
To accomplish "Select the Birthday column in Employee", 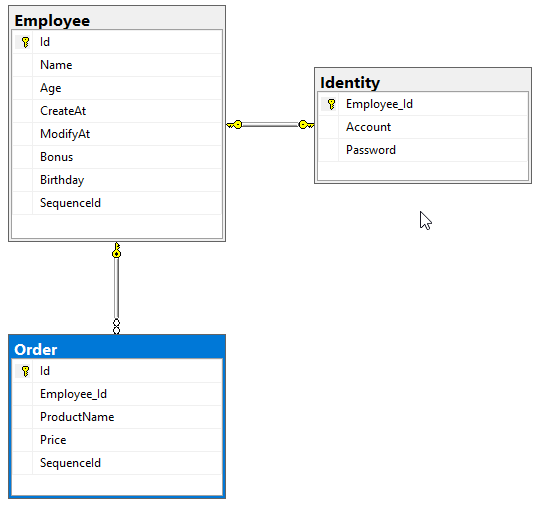I will 117,180.
